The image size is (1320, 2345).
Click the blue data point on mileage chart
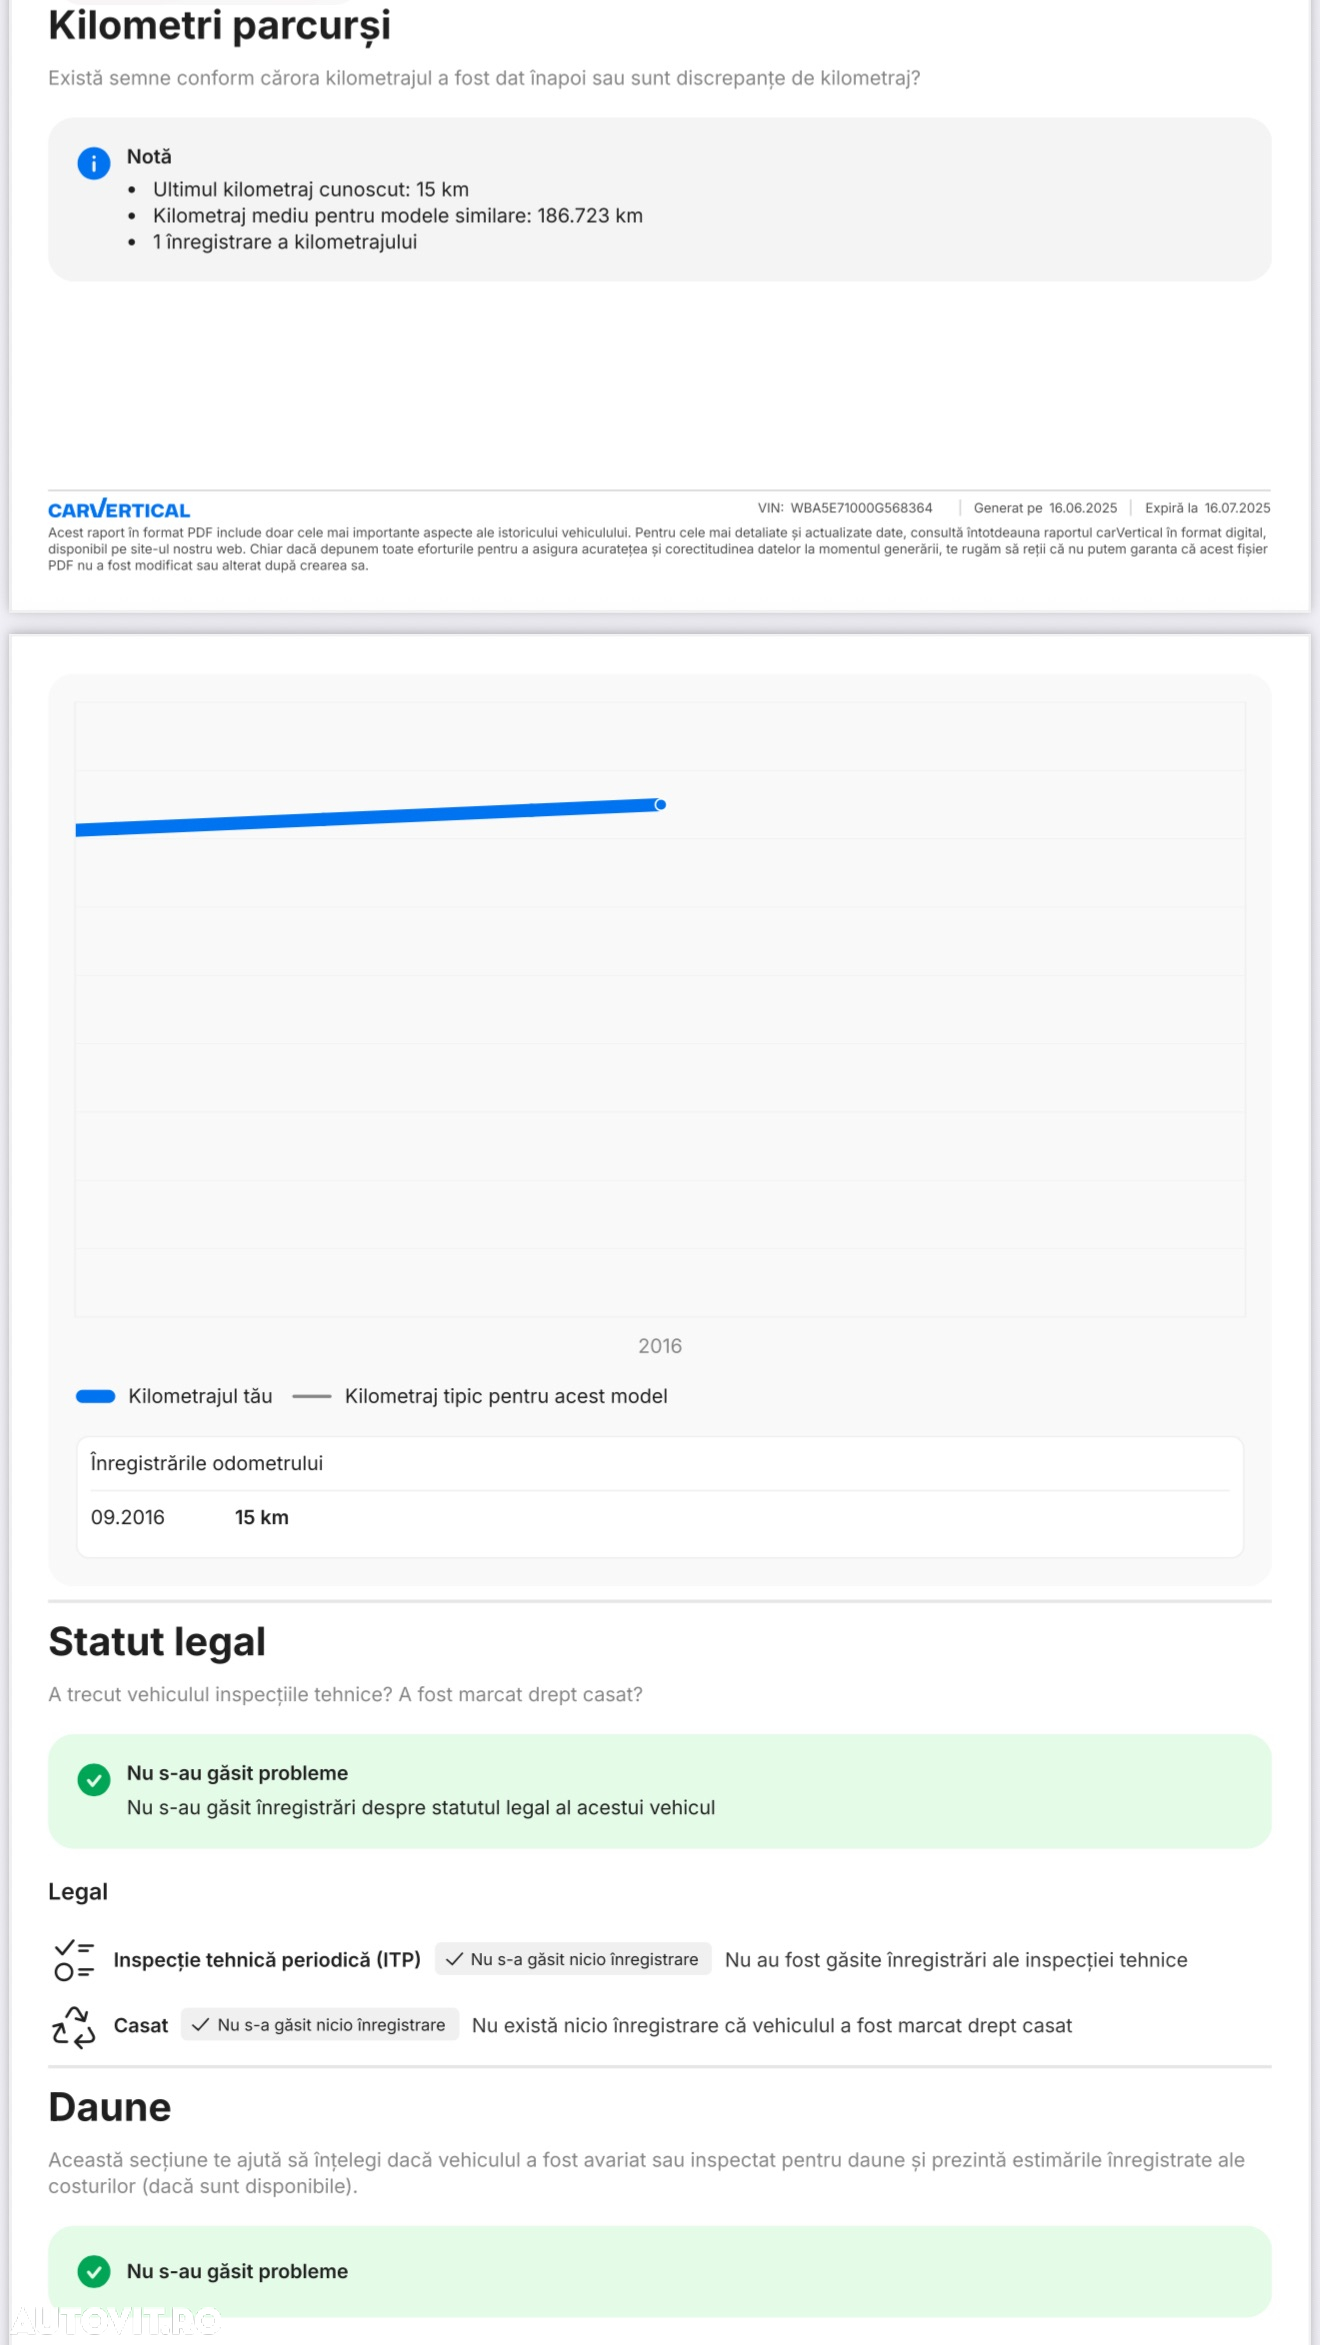coord(660,804)
